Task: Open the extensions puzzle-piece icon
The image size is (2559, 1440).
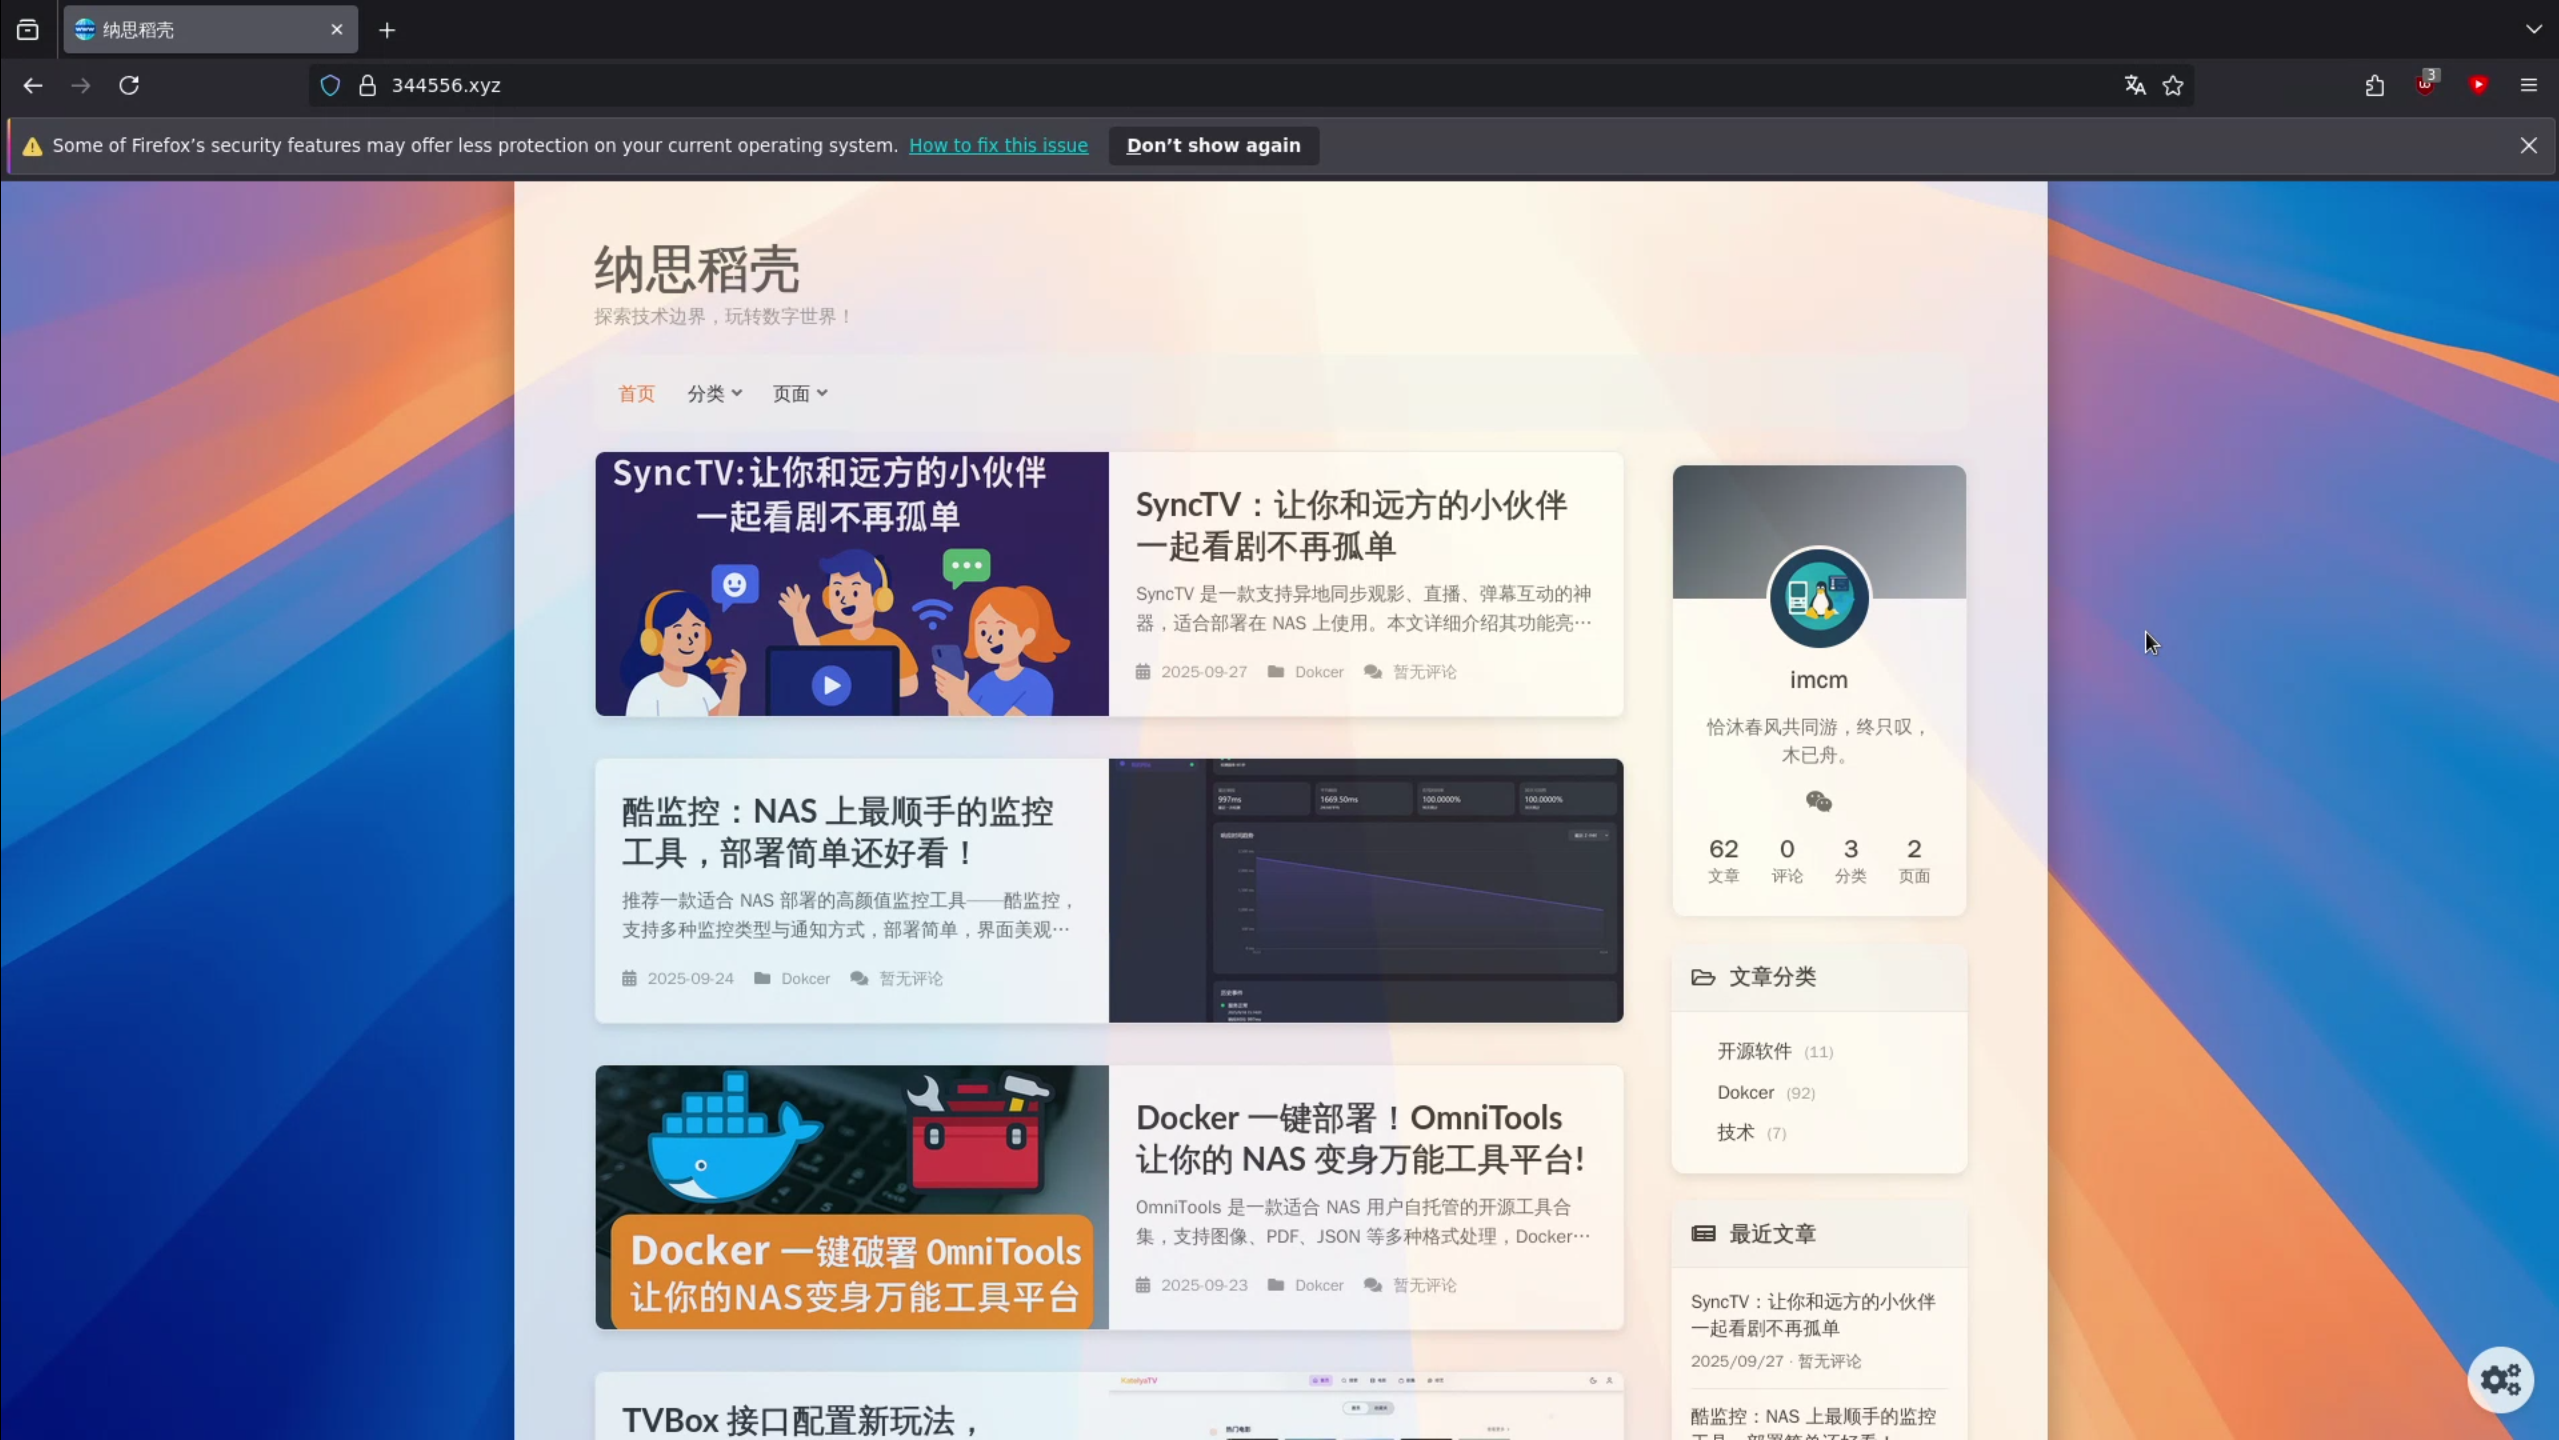Action: tap(2374, 86)
